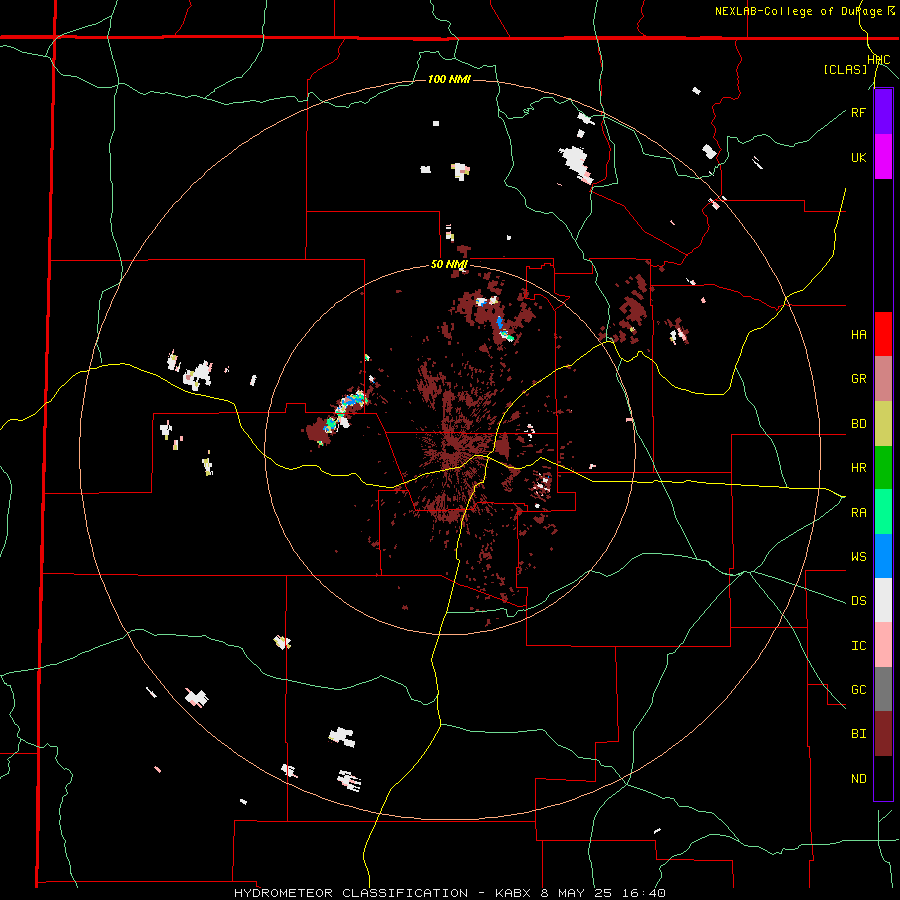The height and width of the screenshot is (900, 900).
Task: Click the IC legend label
Action: [x=858, y=646]
